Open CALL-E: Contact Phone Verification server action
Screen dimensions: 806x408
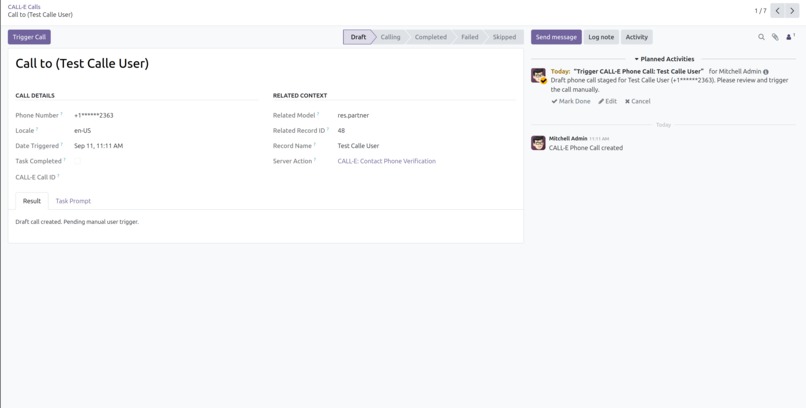click(x=387, y=161)
